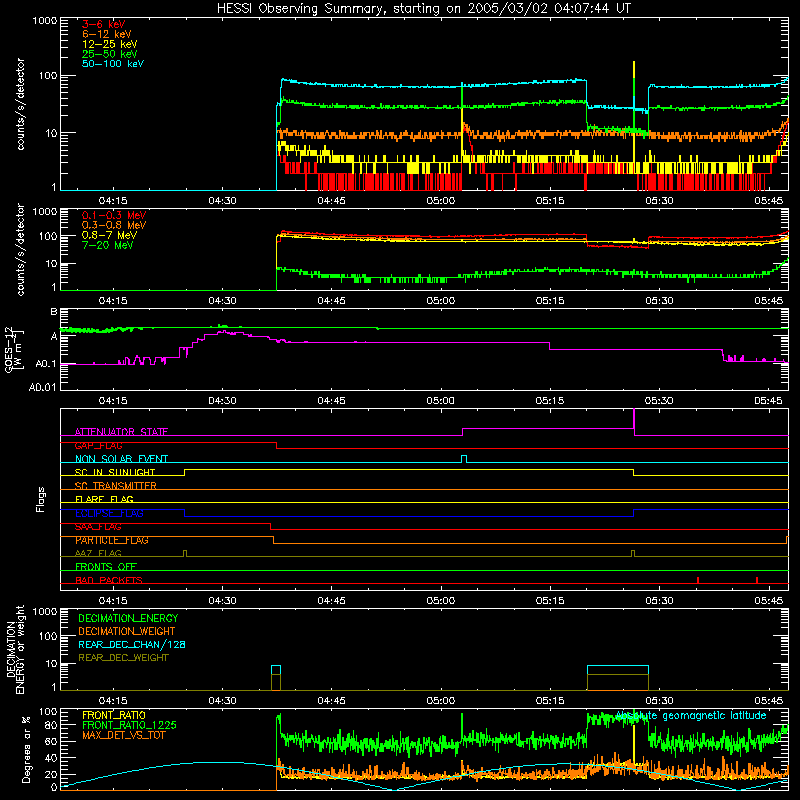Select the red 3-6 keV legend label
The width and height of the screenshot is (800, 800).
(103, 24)
